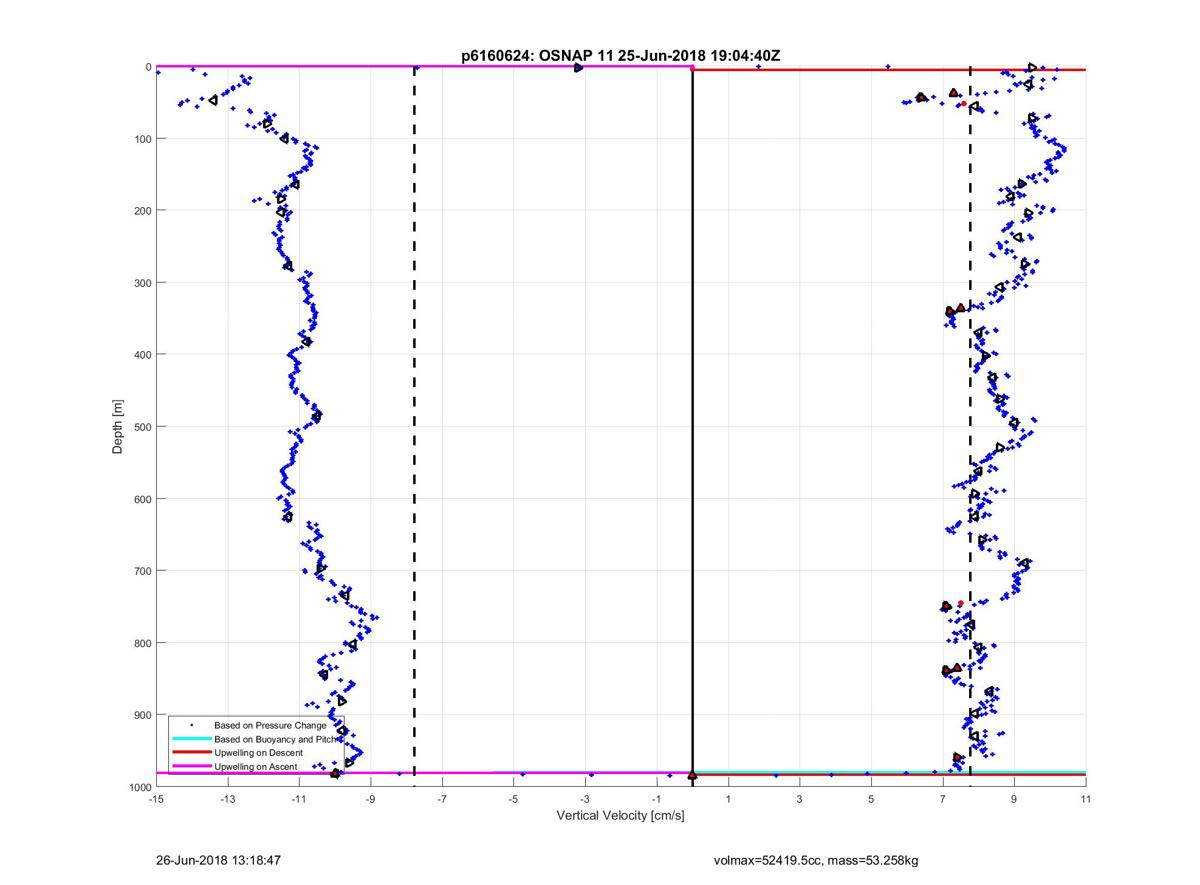Image resolution: width=1200 pixels, height=885 pixels.
Task: Click the timestamp '26-Jun-2018 13:18:47'
Action: point(218,859)
